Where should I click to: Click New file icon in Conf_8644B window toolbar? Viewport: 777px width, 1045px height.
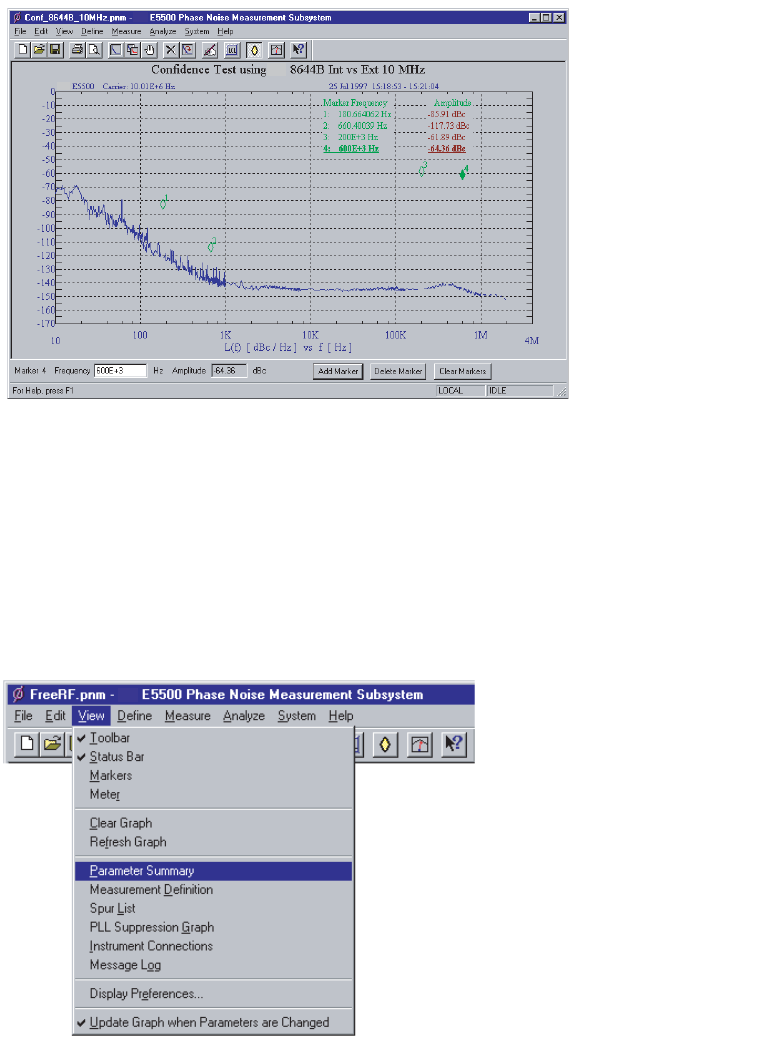[23, 49]
